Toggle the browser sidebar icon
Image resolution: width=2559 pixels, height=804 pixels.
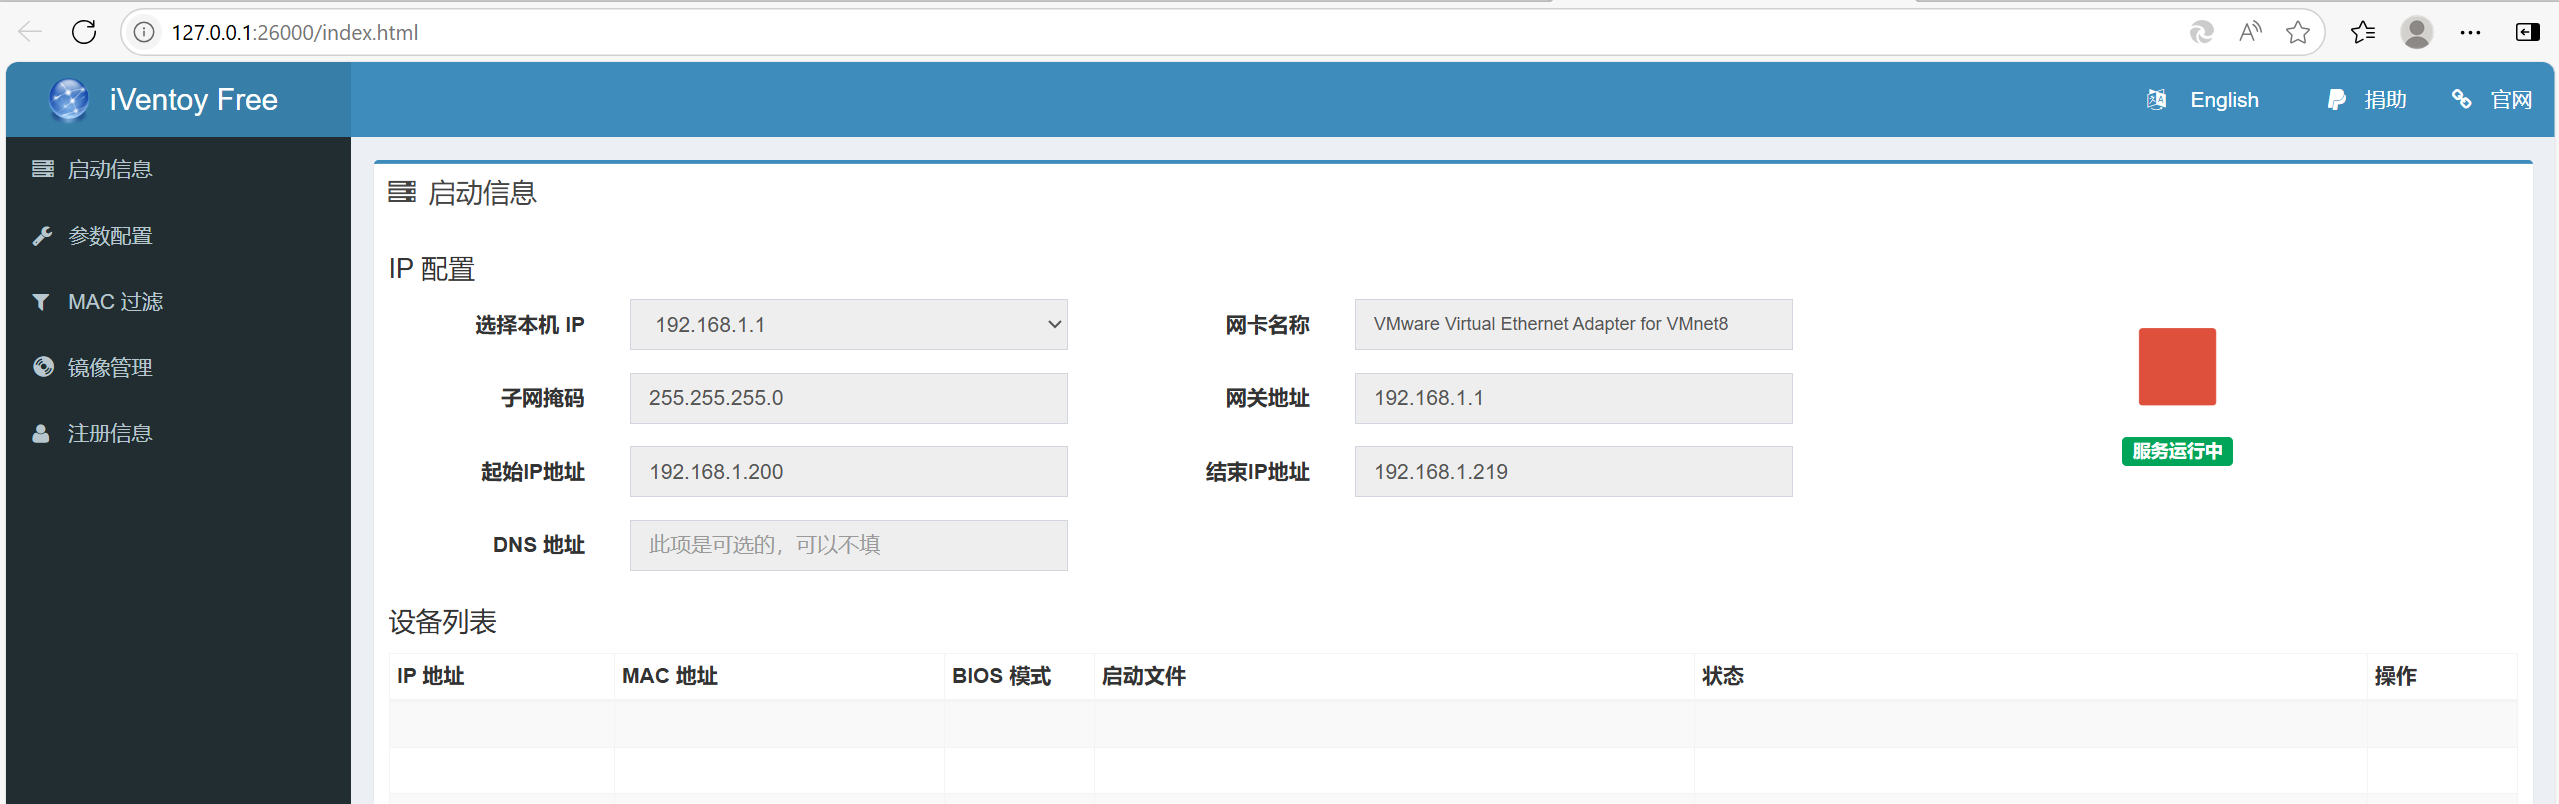point(2527,32)
